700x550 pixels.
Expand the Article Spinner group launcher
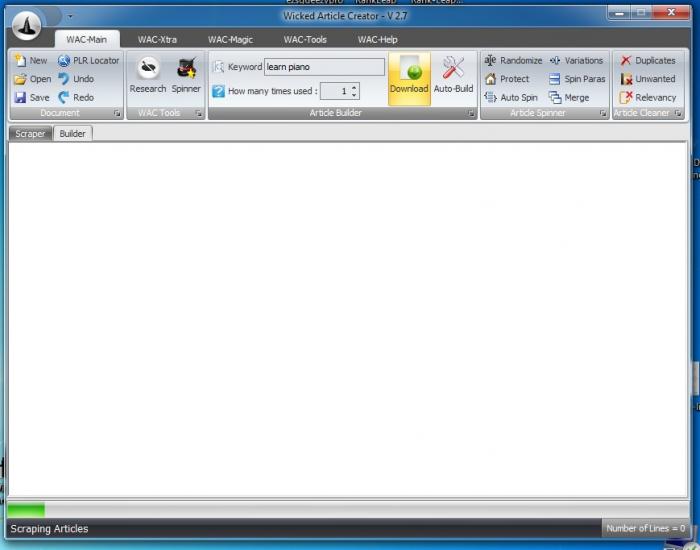(x=603, y=113)
